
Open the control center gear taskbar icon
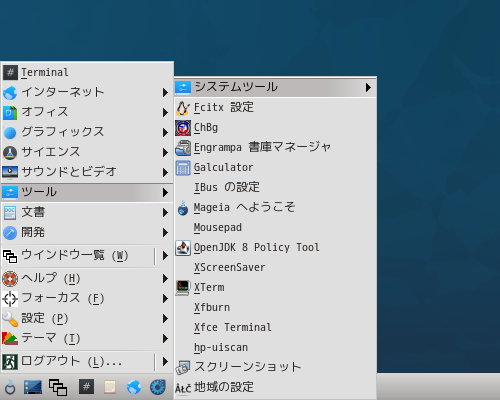tap(158, 387)
